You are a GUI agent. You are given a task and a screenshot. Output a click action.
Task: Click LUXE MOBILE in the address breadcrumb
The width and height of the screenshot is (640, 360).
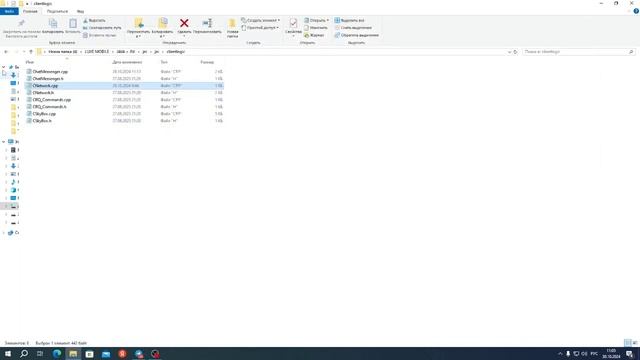tap(97, 52)
